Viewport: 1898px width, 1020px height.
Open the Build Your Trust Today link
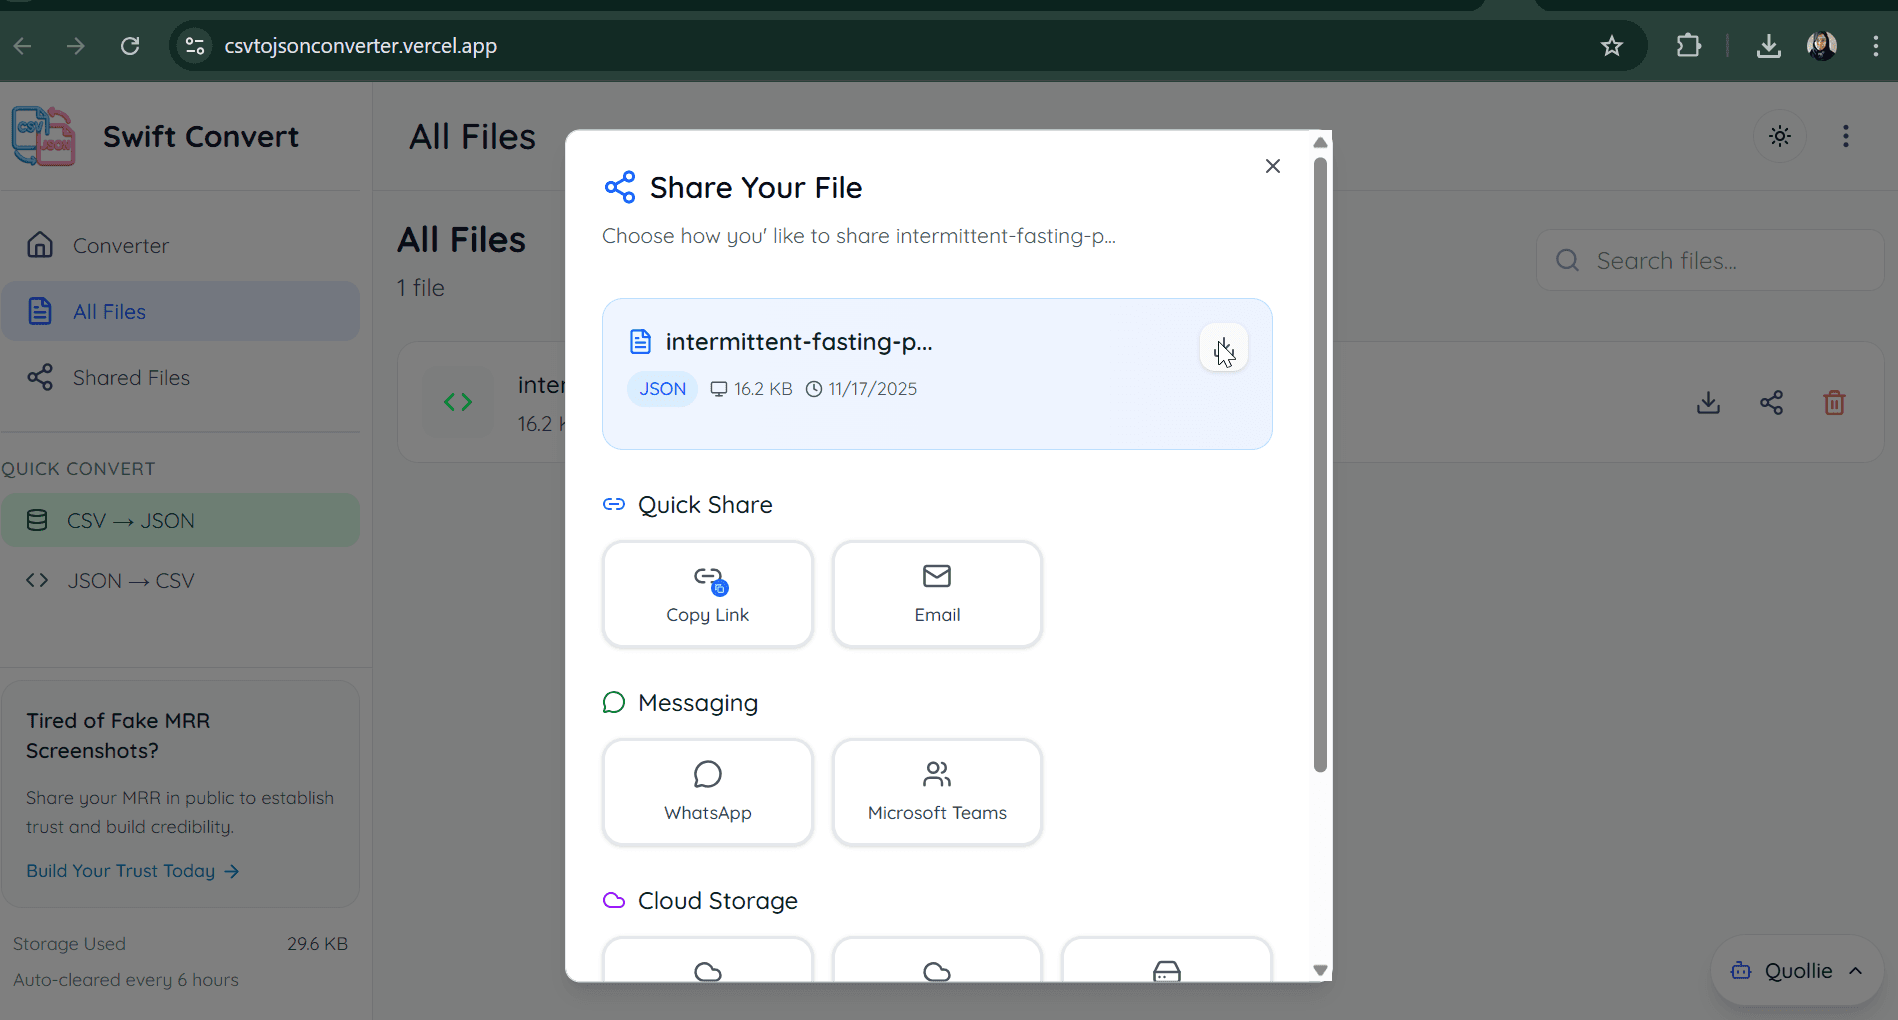coord(120,870)
